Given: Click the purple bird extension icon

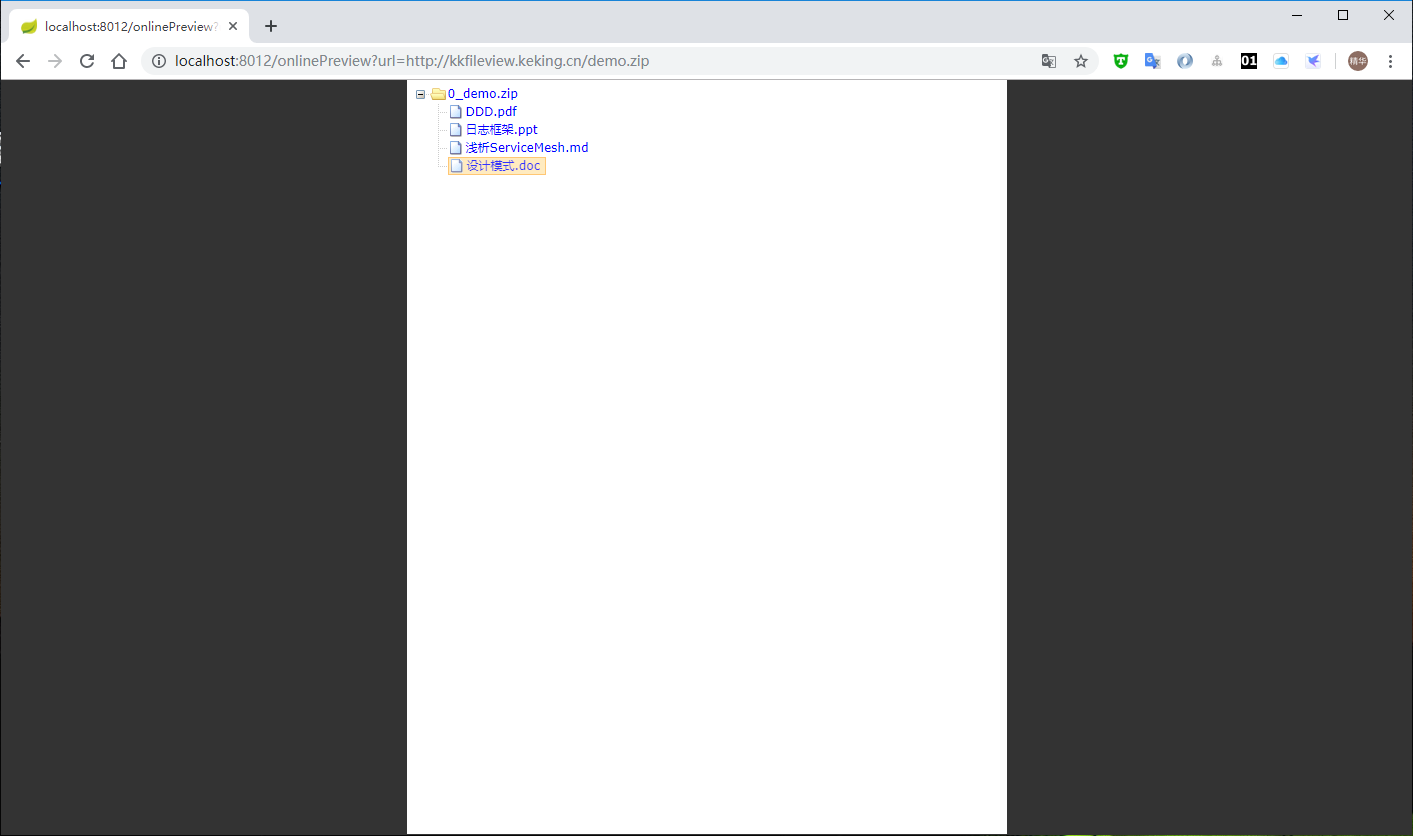Looking at the screenshot, I should click(1313, 61).
